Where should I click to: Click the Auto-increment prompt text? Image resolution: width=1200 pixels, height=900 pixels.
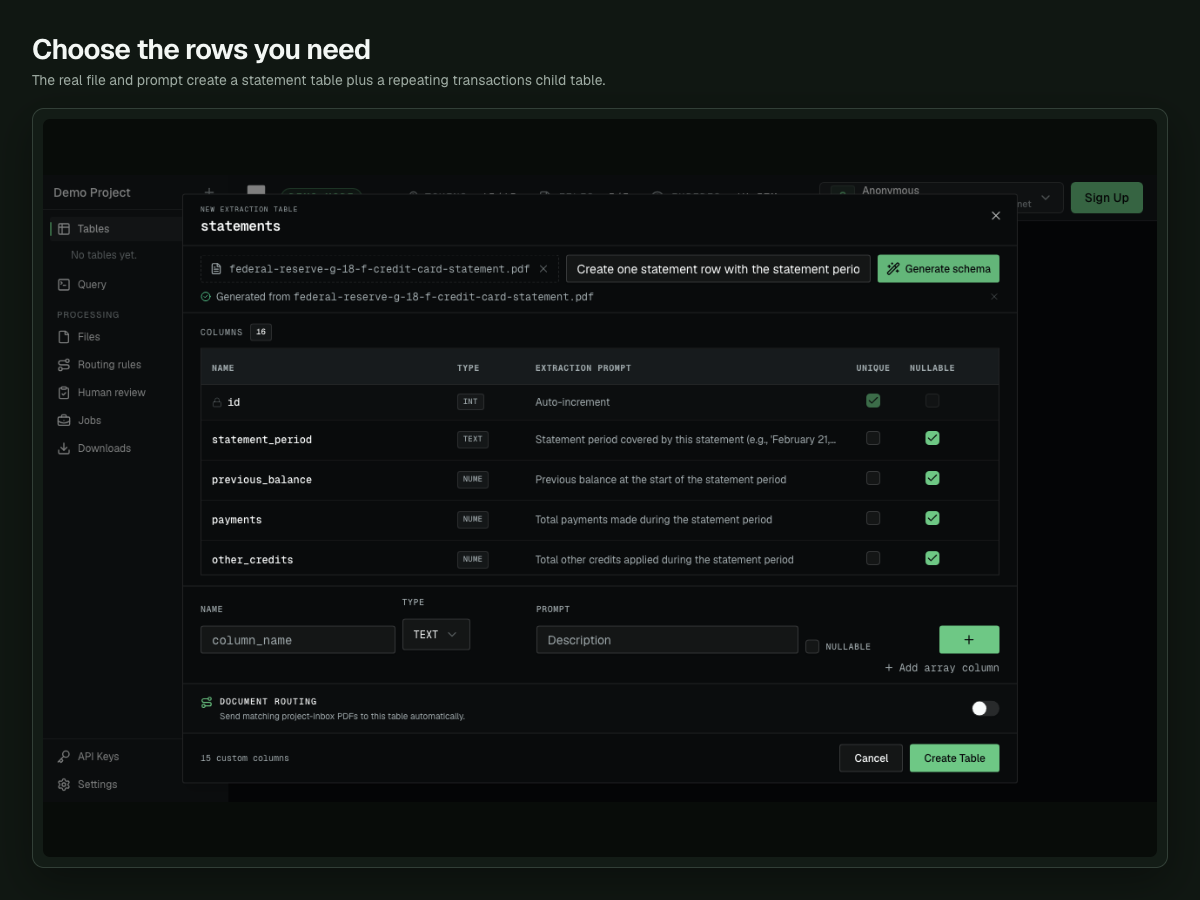tap(572, 402)
